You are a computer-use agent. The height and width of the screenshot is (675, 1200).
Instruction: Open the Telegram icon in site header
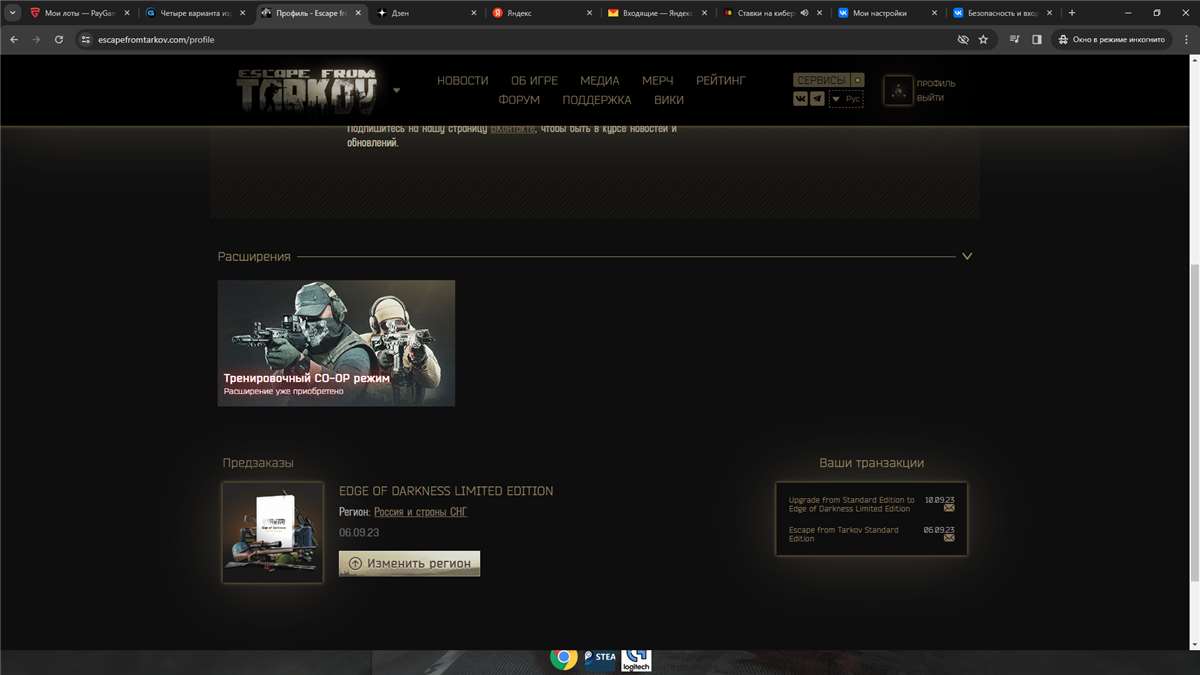817,99
